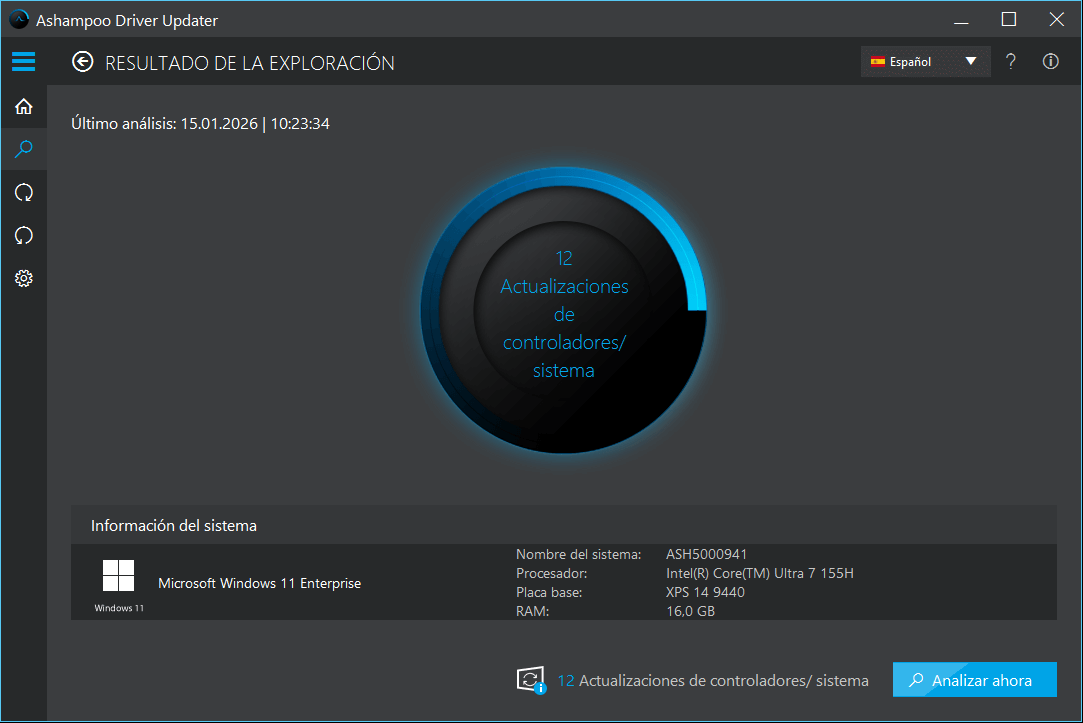
Task: Open help with the question mark icon
Action: click(x=1011, y=62)
